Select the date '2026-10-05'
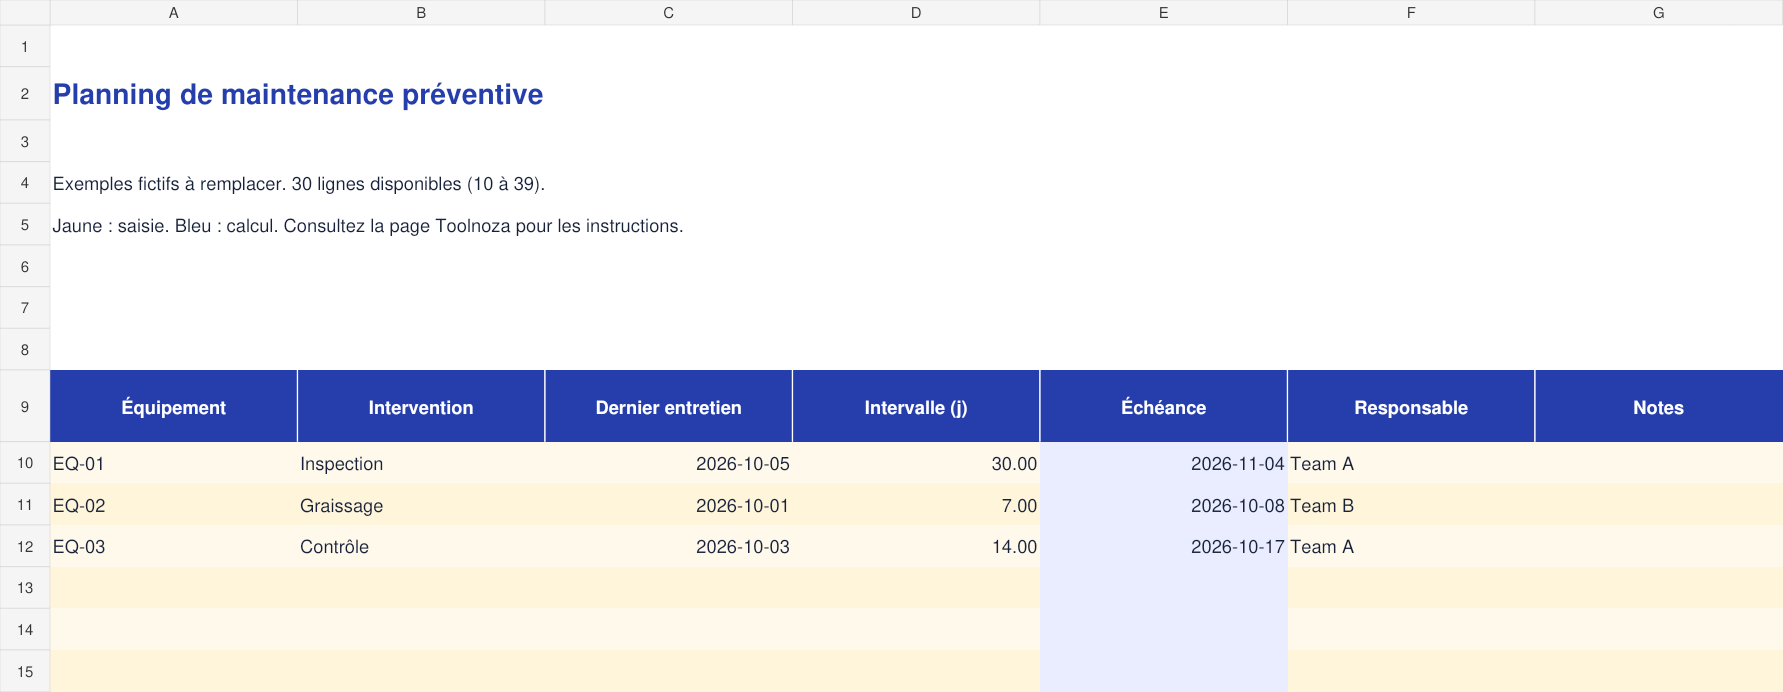The width and height of the screenshot is (1783, 692). (x=668, y=464)
